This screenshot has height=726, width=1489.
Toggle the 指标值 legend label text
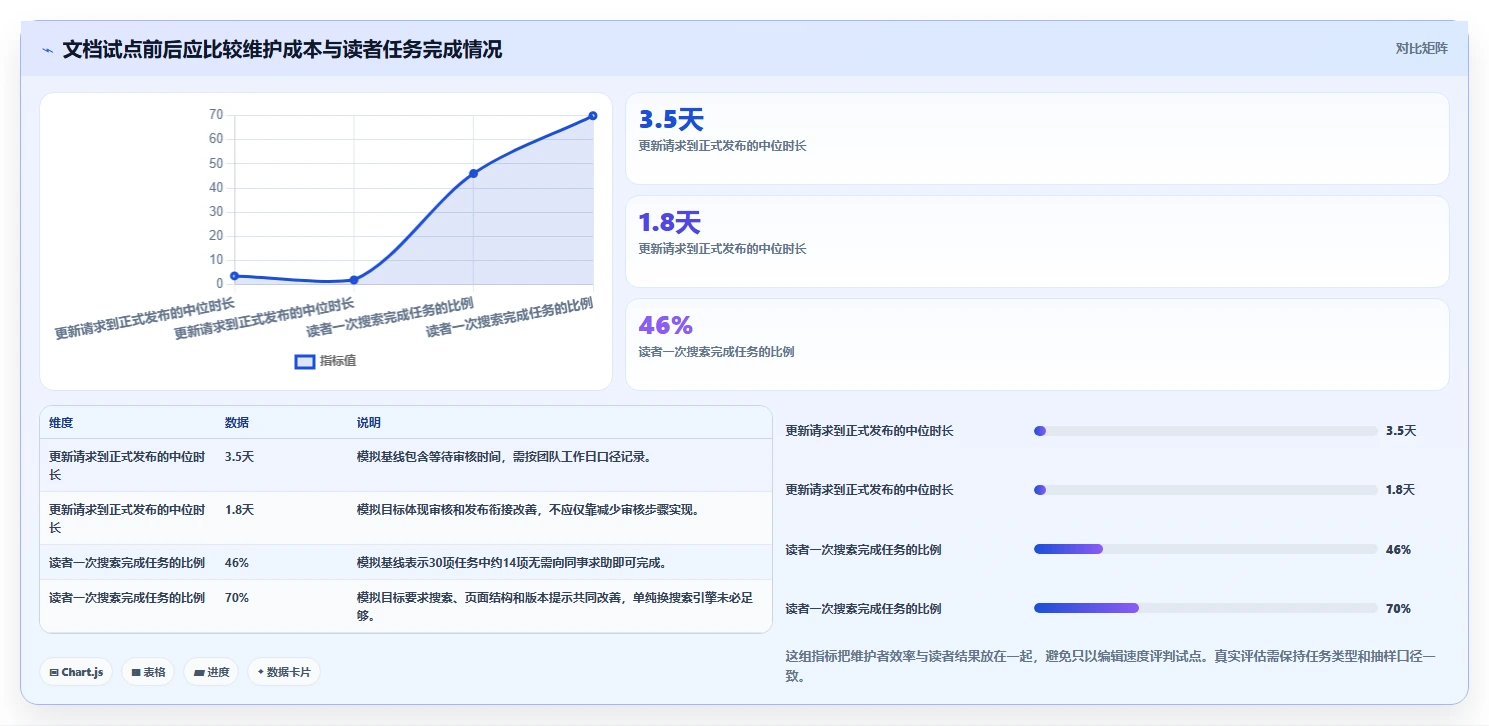[338, 361]
